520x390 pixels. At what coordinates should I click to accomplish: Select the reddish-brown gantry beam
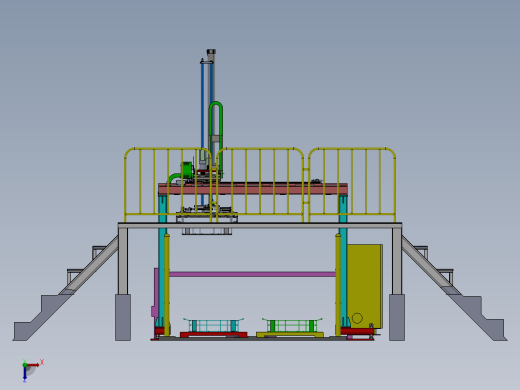tap(253, 189)
